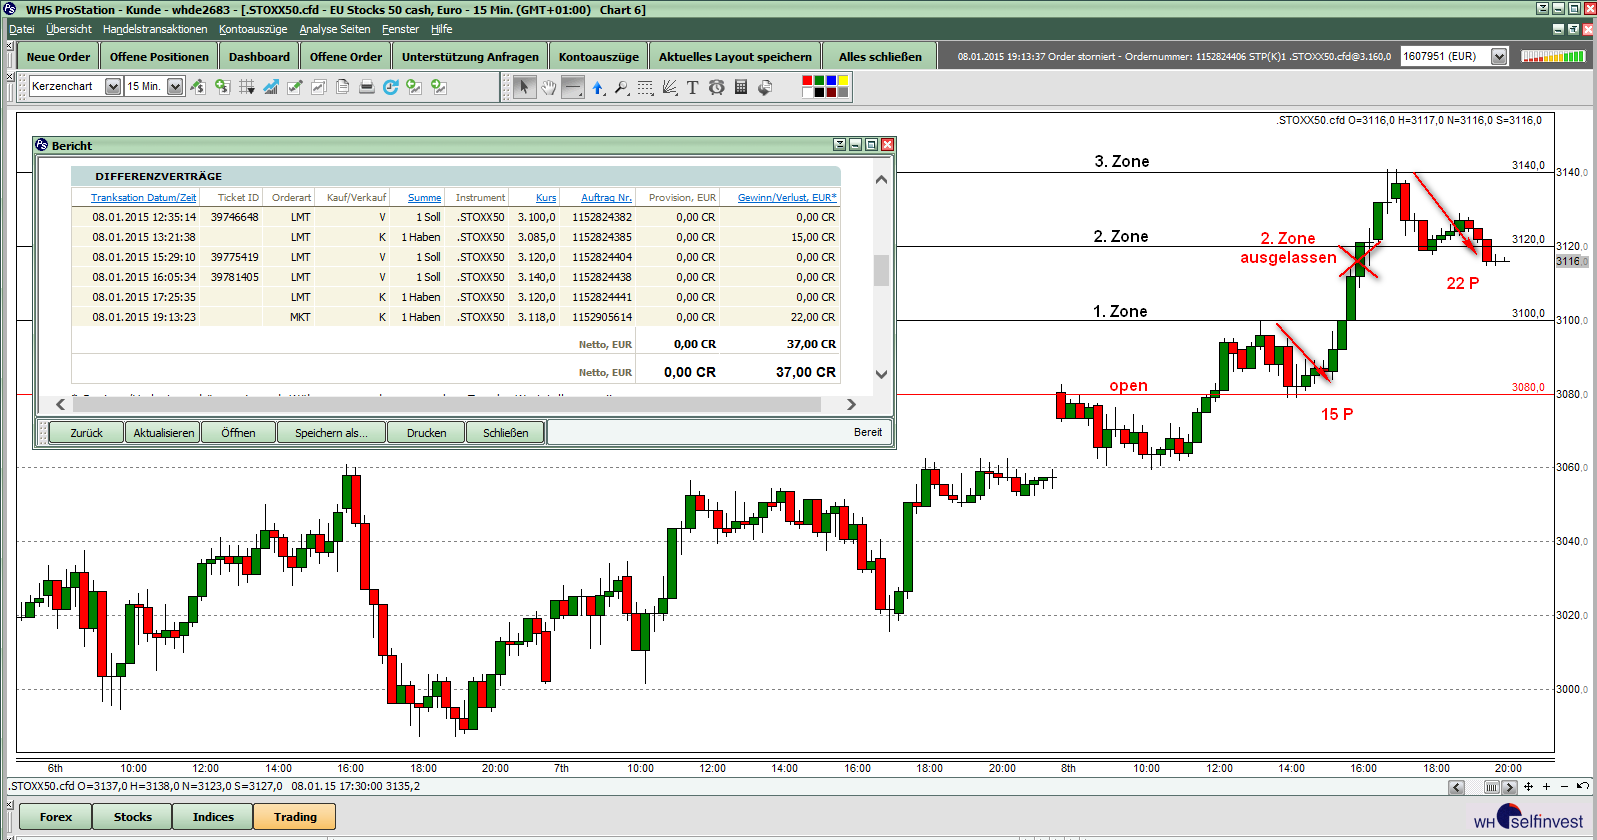Open the Kerzenchart chart type dropdown
1597x840 pixels.
tap(113, 87)
